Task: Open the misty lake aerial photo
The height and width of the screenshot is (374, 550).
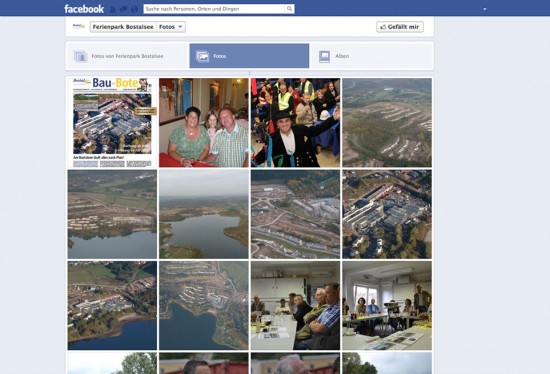Action: click(204, 214)
